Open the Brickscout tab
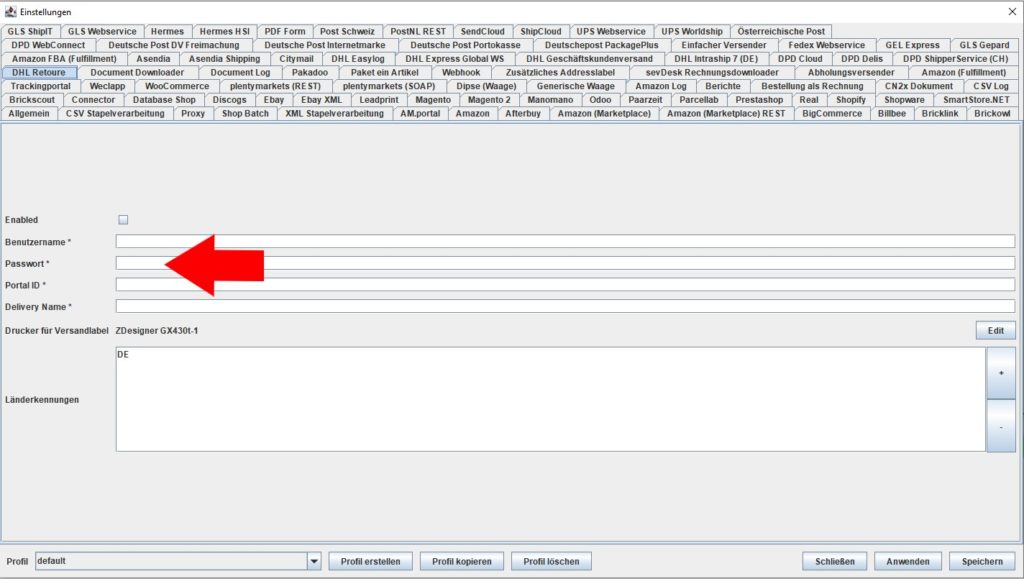The height and width of the screenshot is (579, 1024). point(32,100)
